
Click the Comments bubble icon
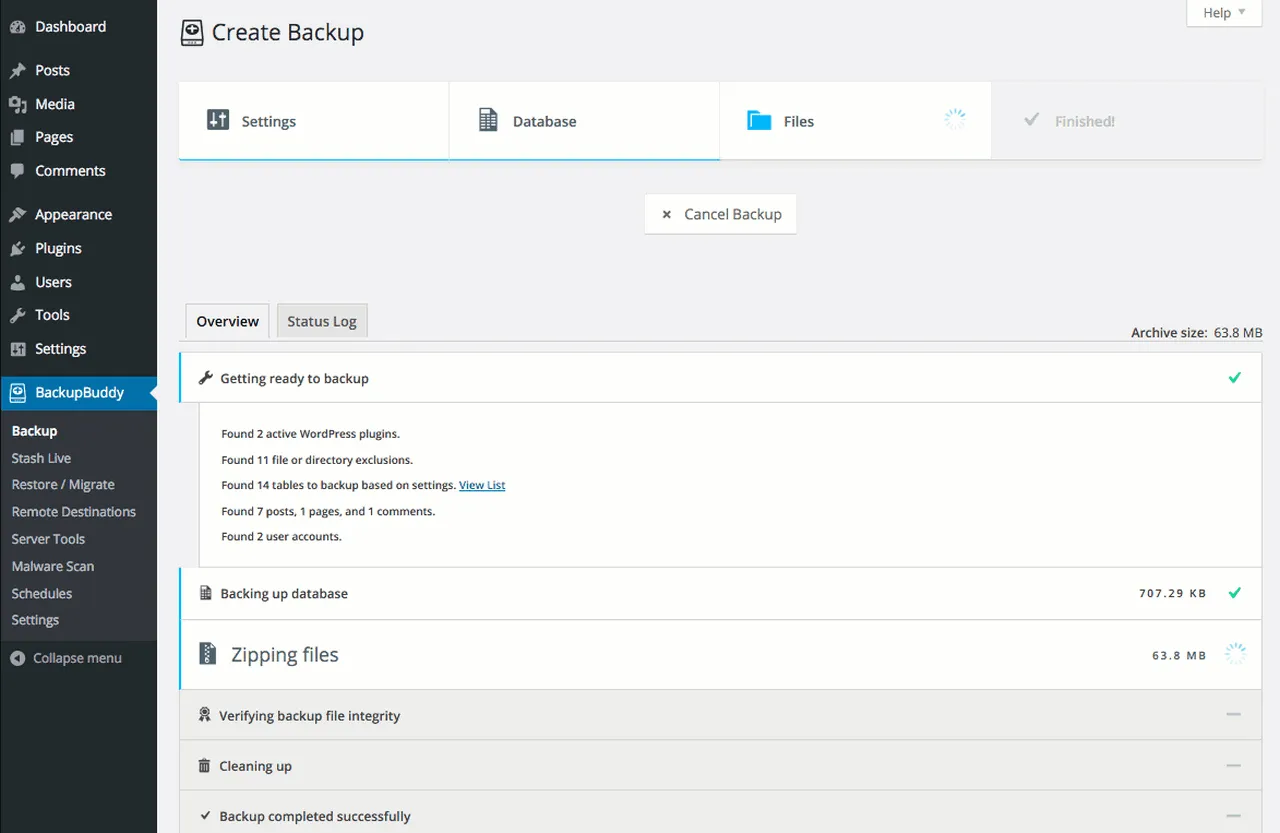[x=17, y=171]
